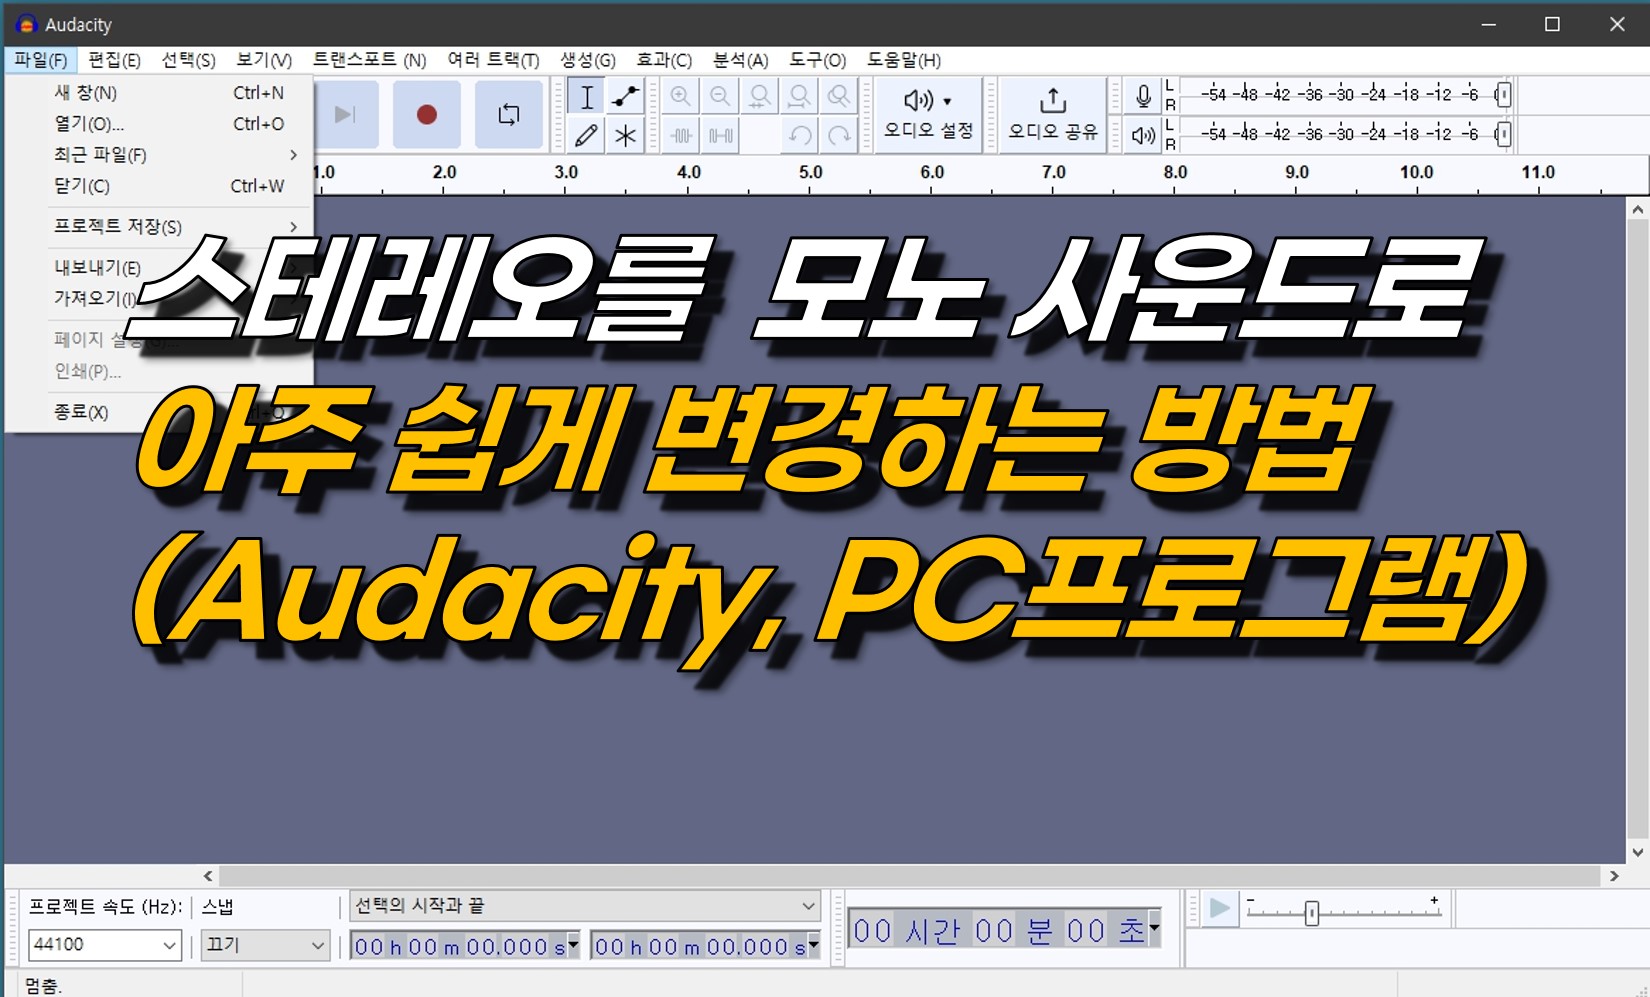
Task: Open the 보기(V) menu
Action: pos(264,60)
